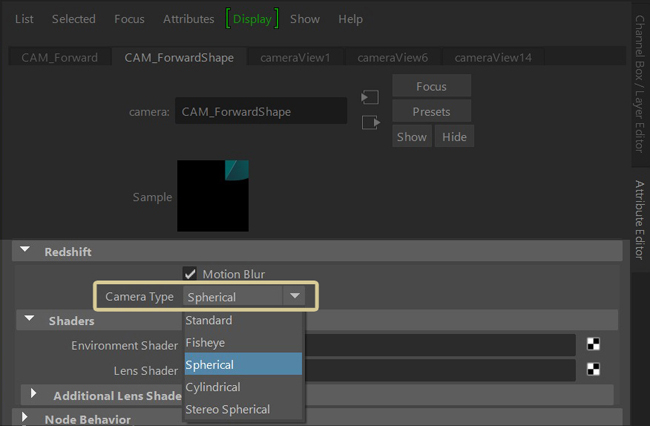Expand the Node Behavior section
Viewport: 650px width, 426px height.
coord(25,417)
